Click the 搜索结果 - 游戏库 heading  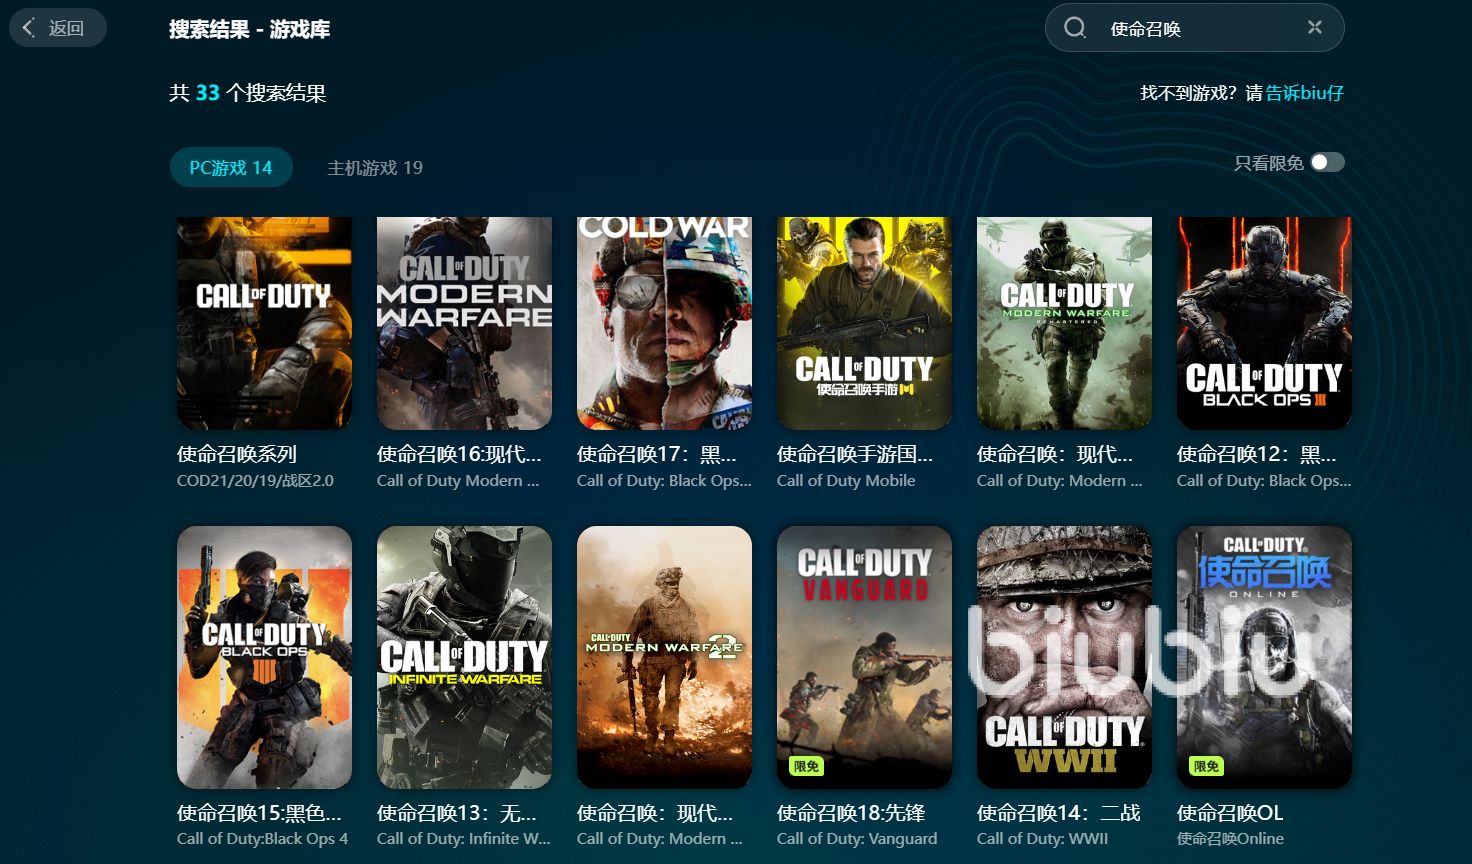250,29
